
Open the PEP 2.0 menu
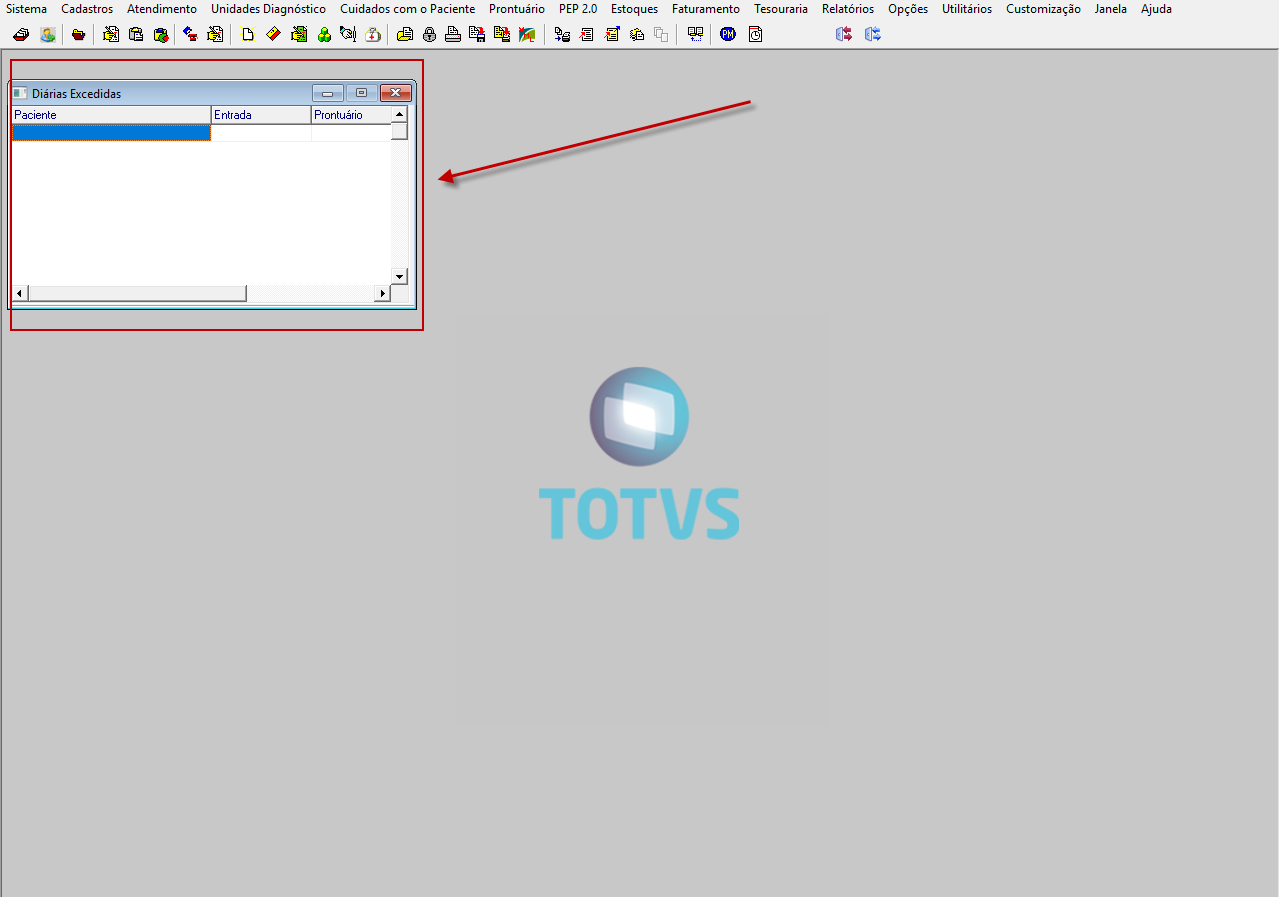point(578,9)
